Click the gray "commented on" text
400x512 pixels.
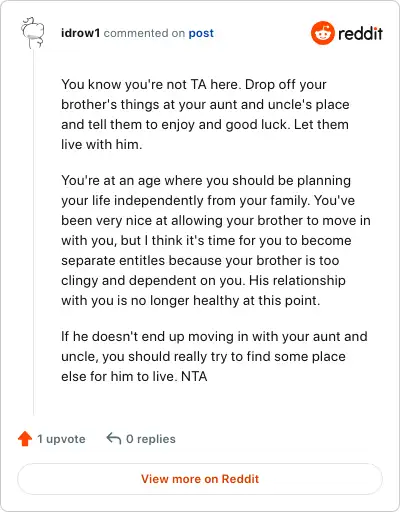tap(144, 33)
